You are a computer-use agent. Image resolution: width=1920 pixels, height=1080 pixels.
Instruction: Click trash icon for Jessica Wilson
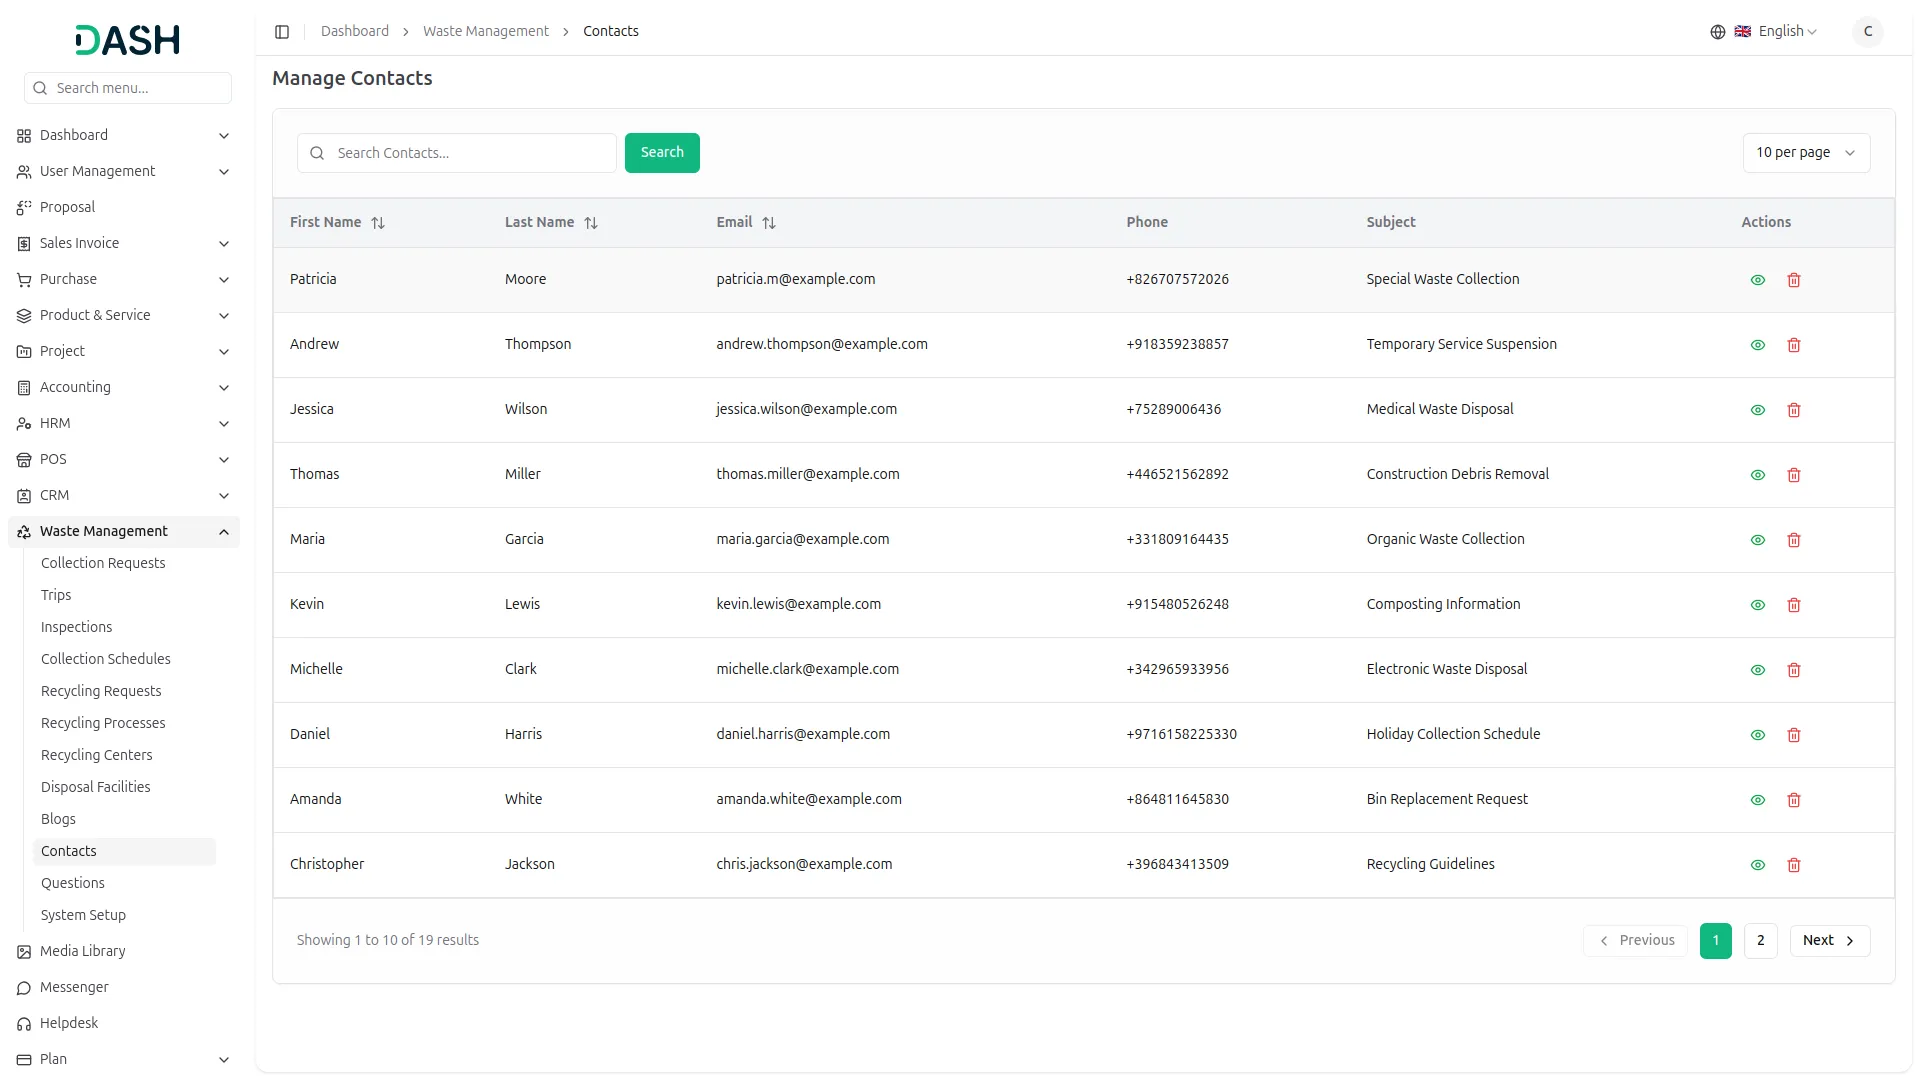1793,410
